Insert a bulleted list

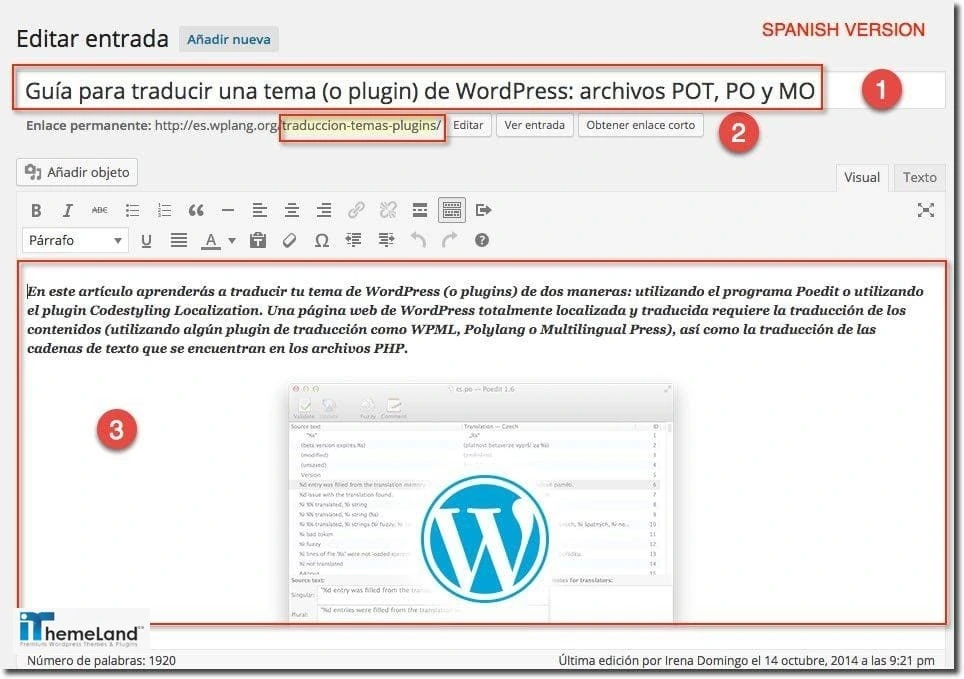(x=132, y=210)
